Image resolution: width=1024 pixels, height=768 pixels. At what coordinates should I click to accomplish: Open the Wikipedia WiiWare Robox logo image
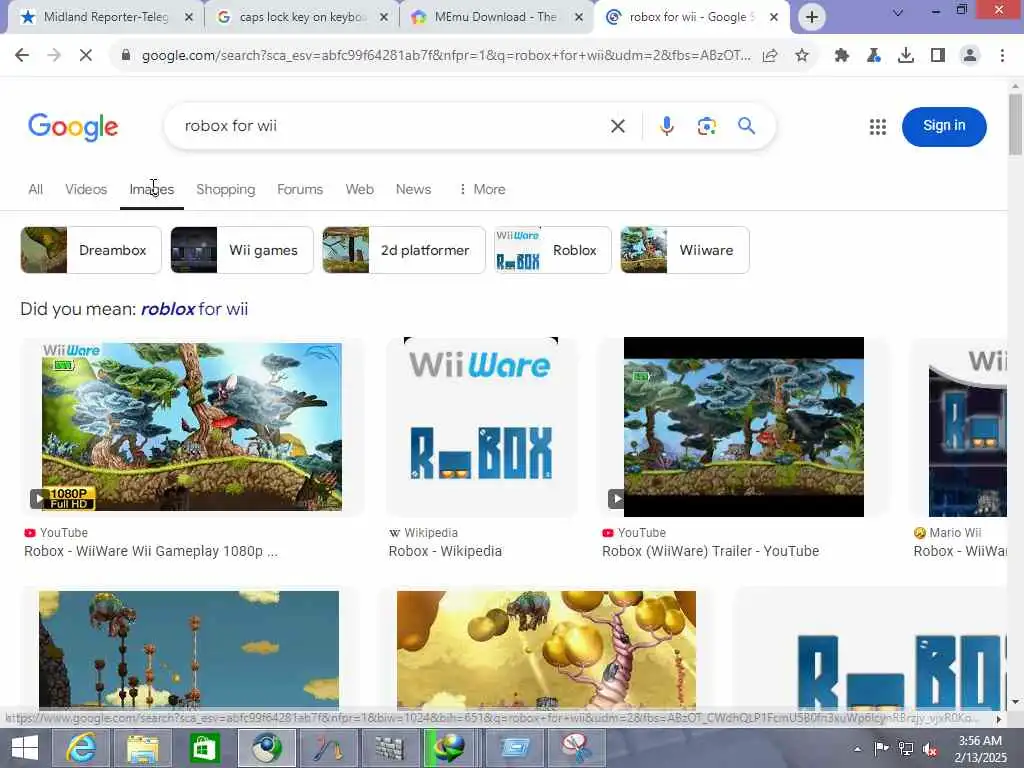point(481,426)
